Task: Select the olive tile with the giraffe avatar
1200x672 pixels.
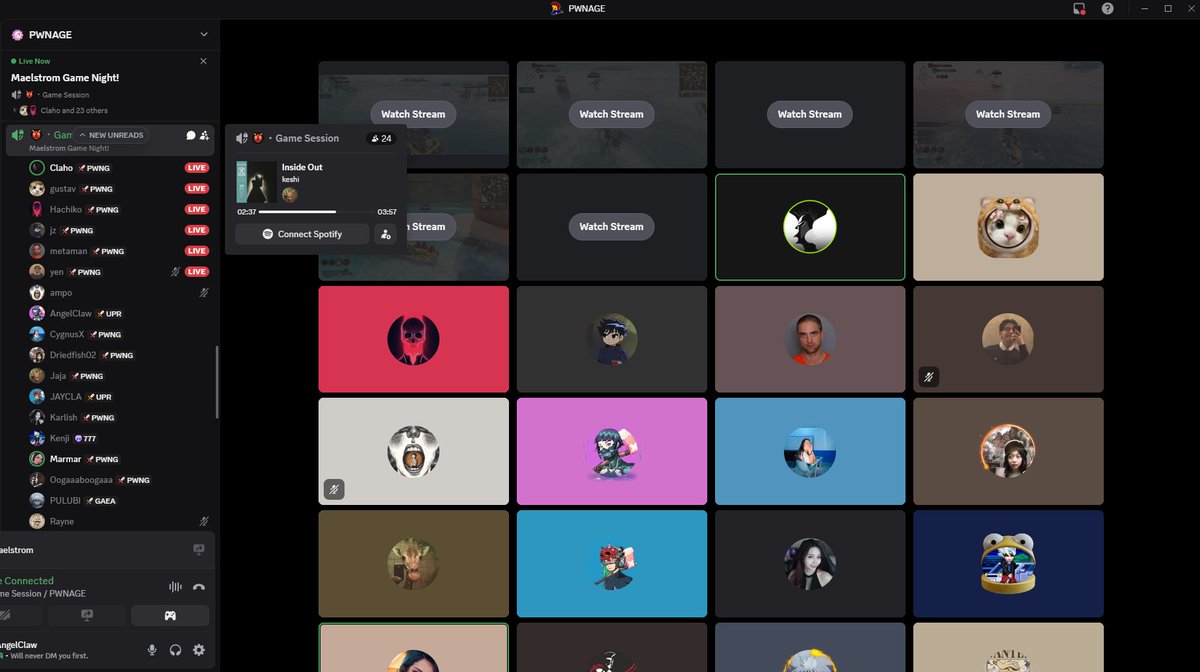Action: click(414, 564)
